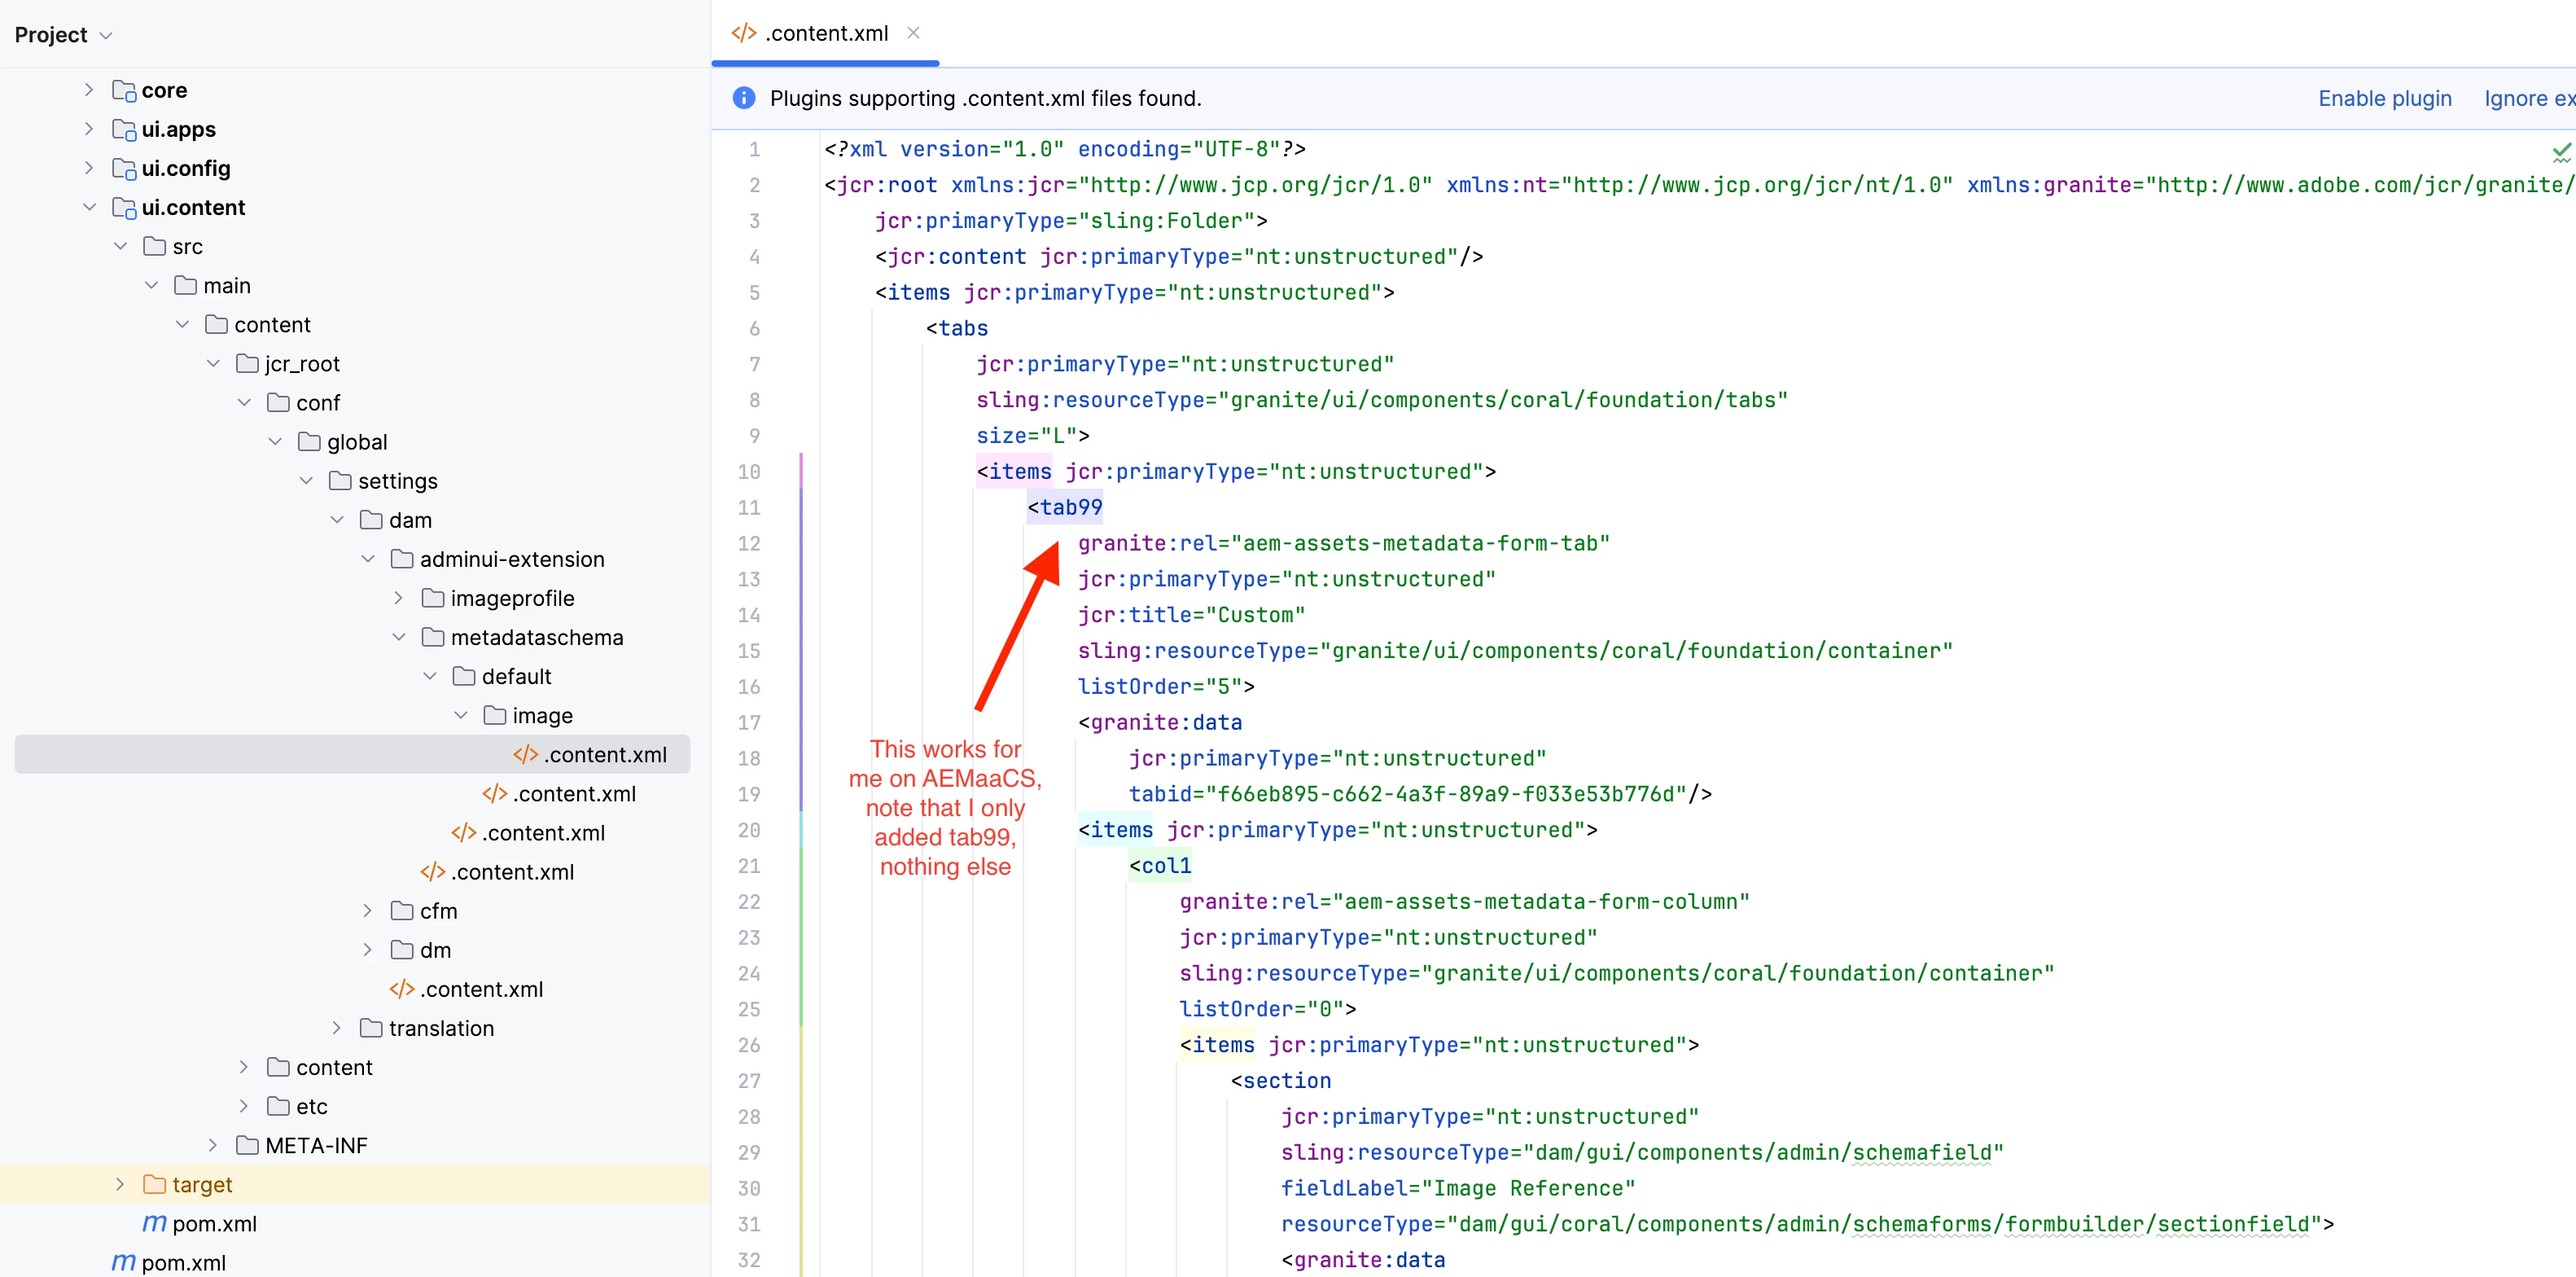Collapse the metadataschema folder
The image size is (2576, 1277).
399,637
